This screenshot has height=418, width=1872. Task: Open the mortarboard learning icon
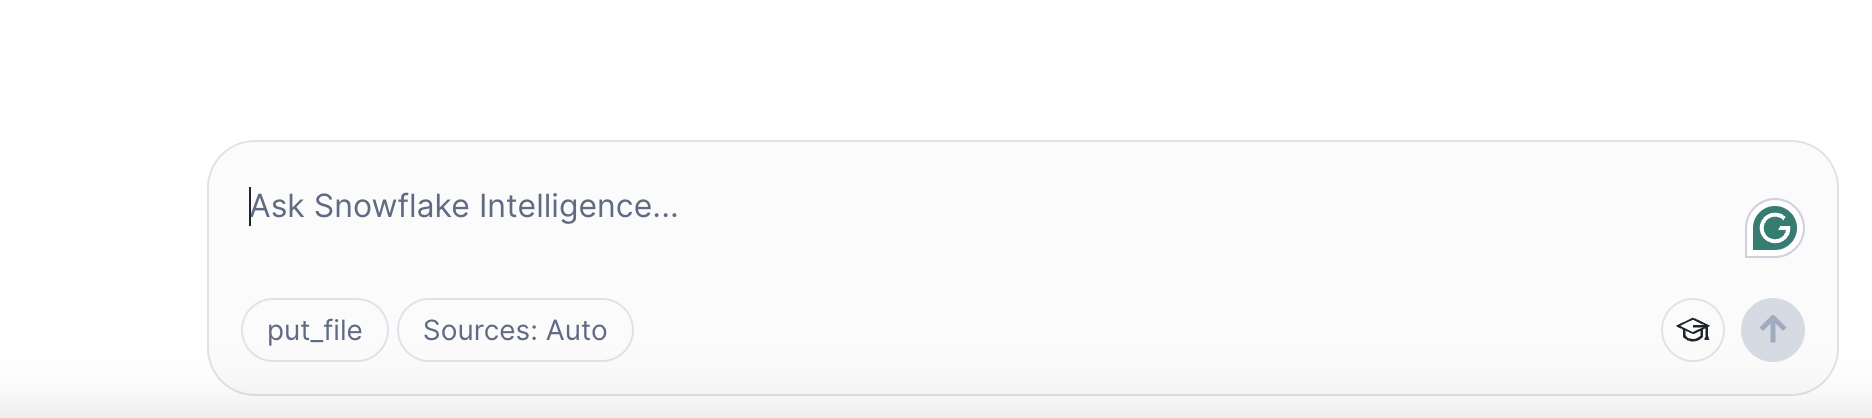tap(1692, 330)
